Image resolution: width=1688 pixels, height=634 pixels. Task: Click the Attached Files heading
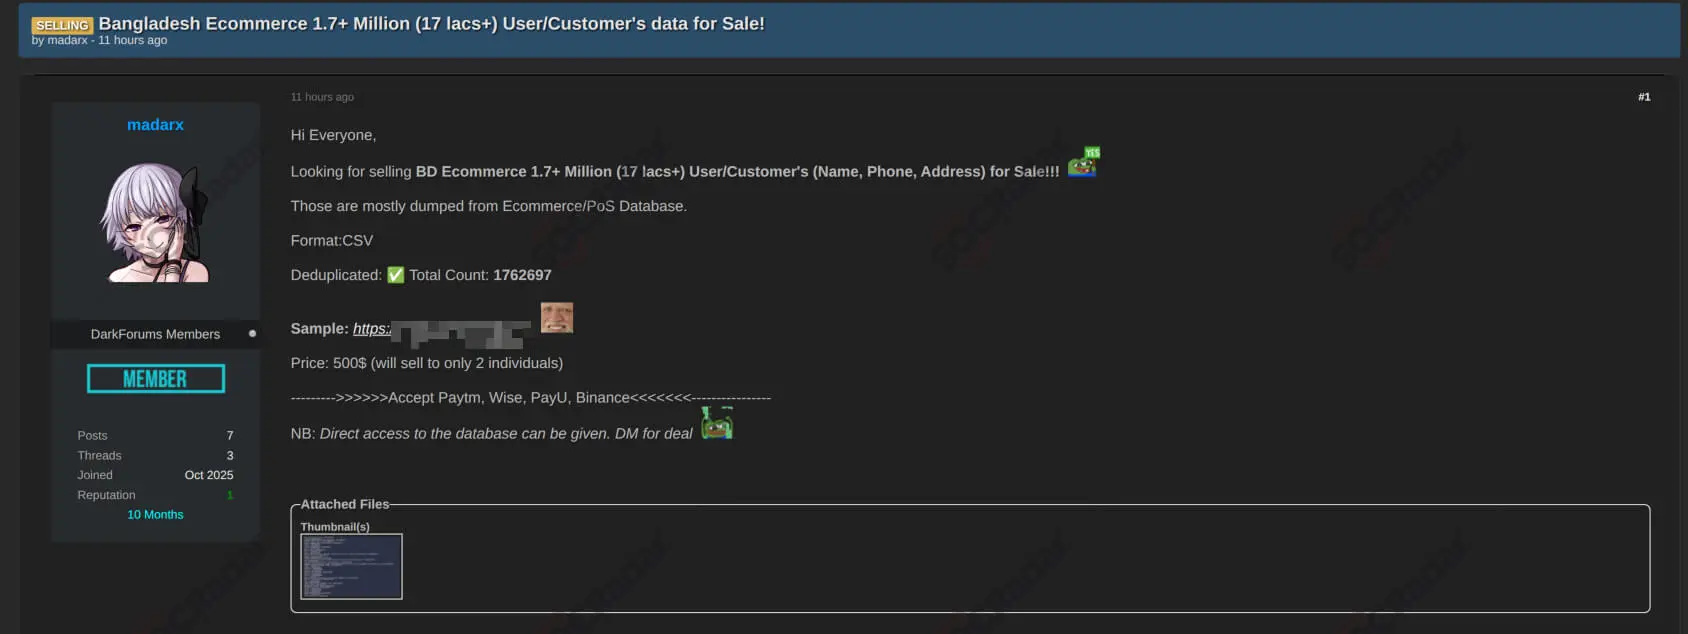345,505
